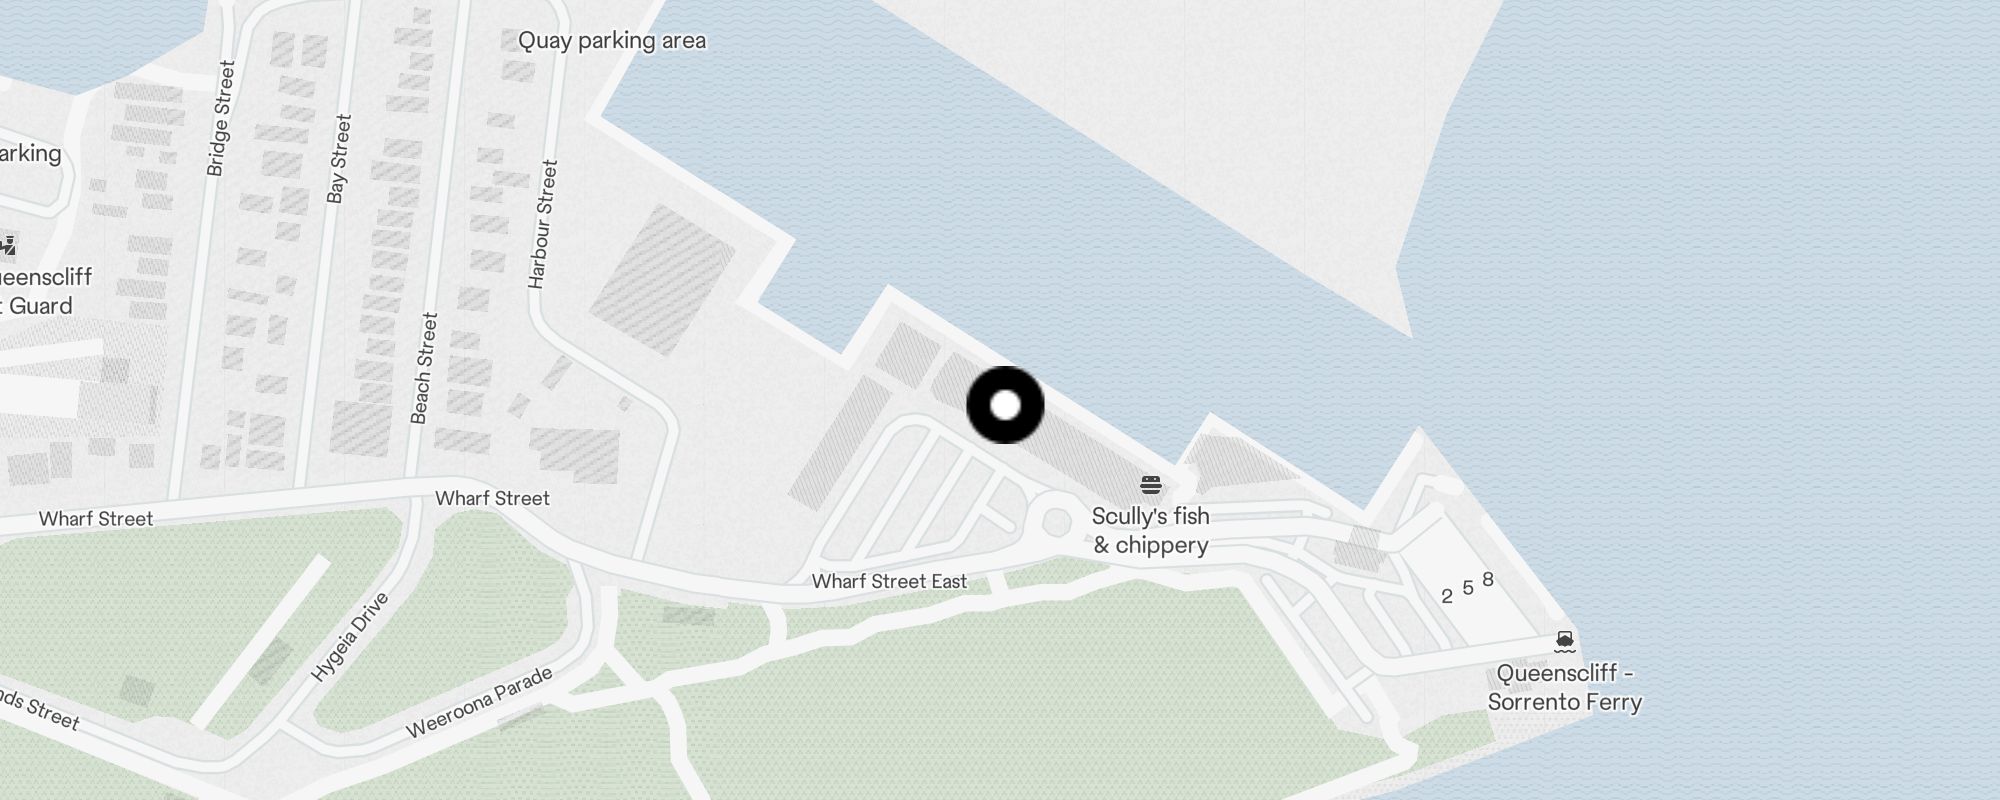This screenshot has width=2000, height=800.
Task: Select berth number 5 near ferry
Action: pos(1468,588)
